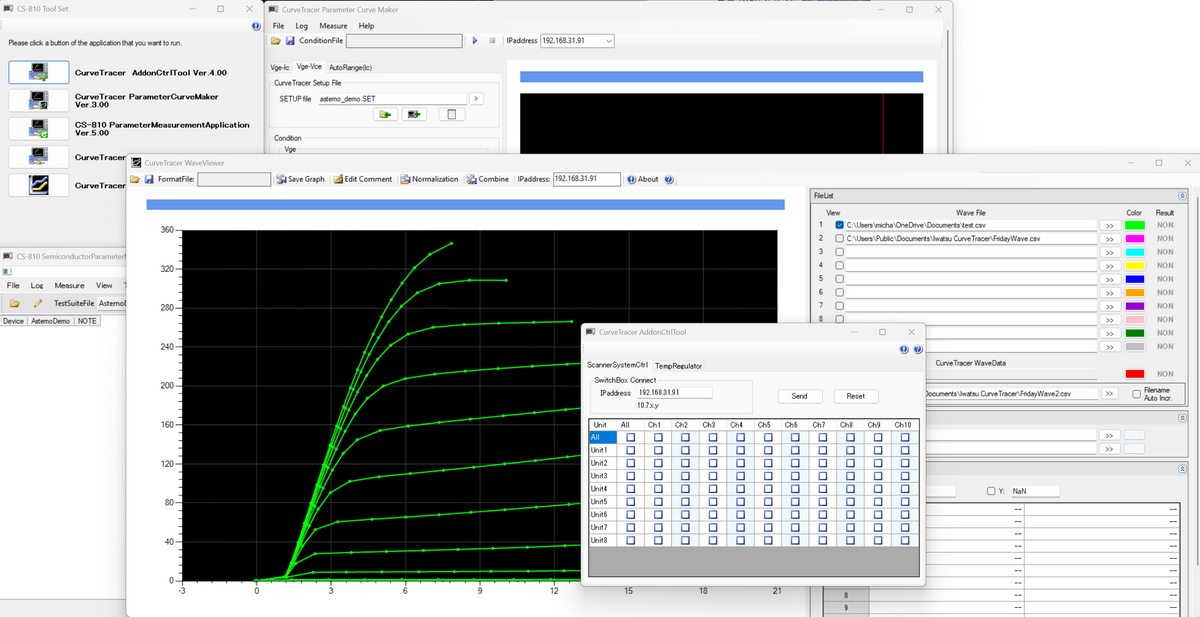Check All row Ch1 checkbox in AddonCtrlTool
This screenshot has height=617, width=1200.
(658, 437)
